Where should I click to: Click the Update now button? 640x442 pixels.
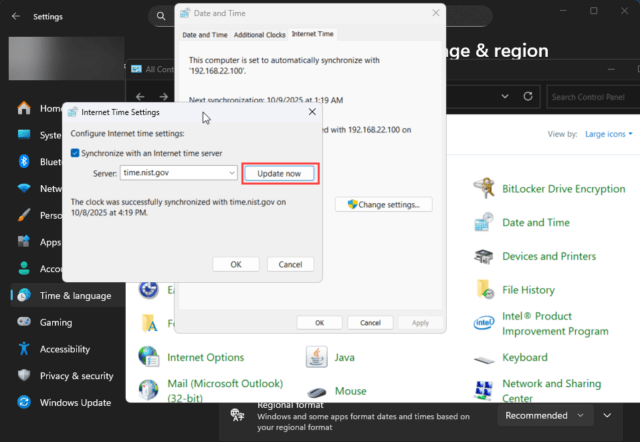pyautogui.click(x=279, y=173)
